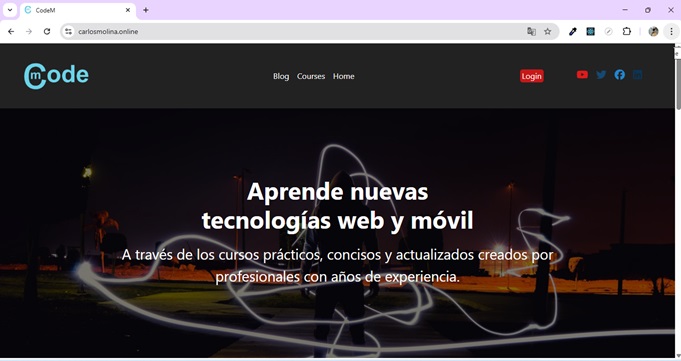Open the Facebook social icon

[620, 75]
